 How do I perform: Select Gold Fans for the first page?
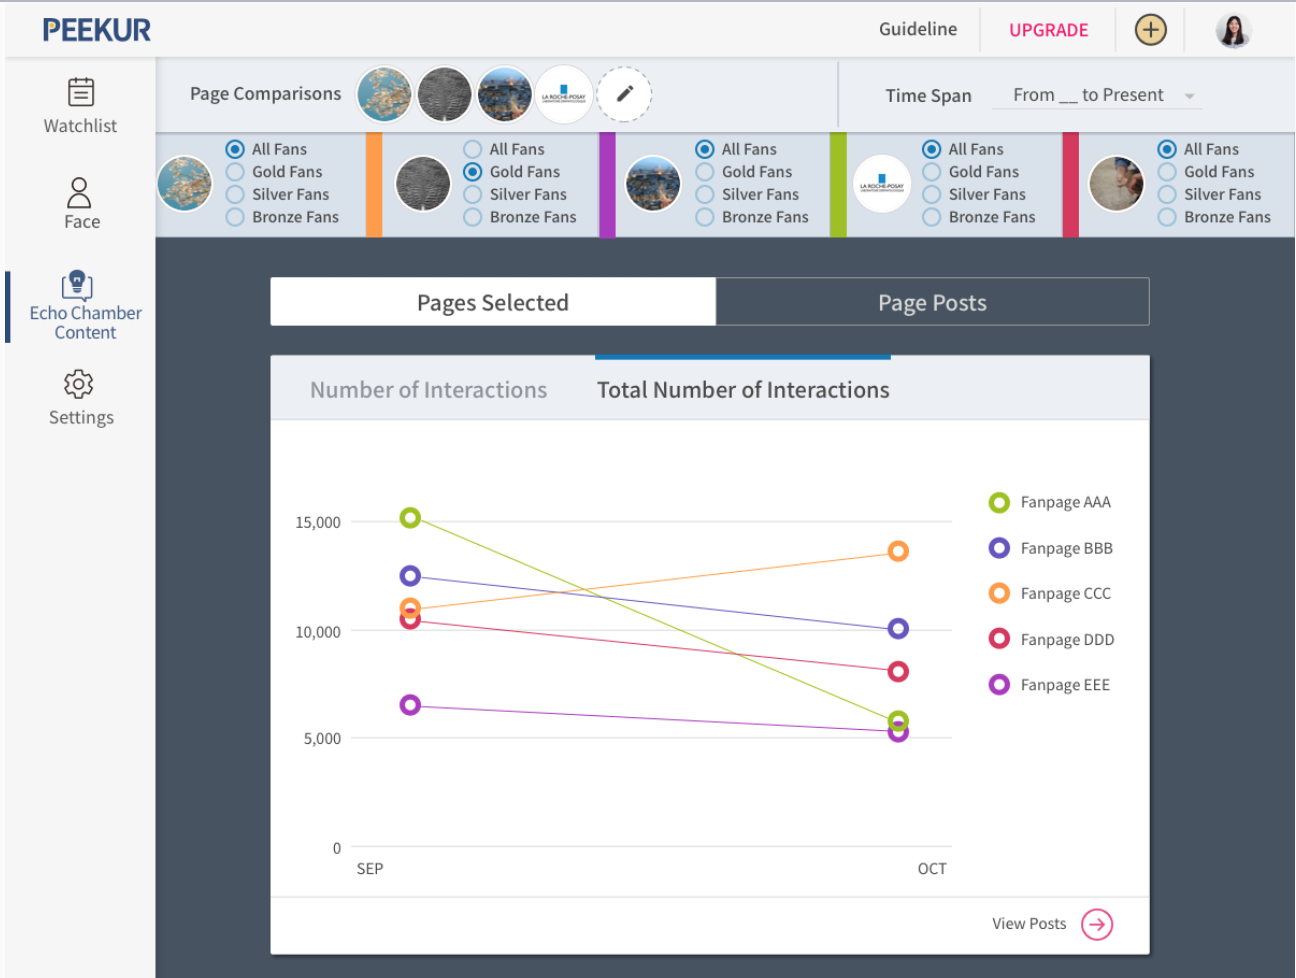click(235, 172)
